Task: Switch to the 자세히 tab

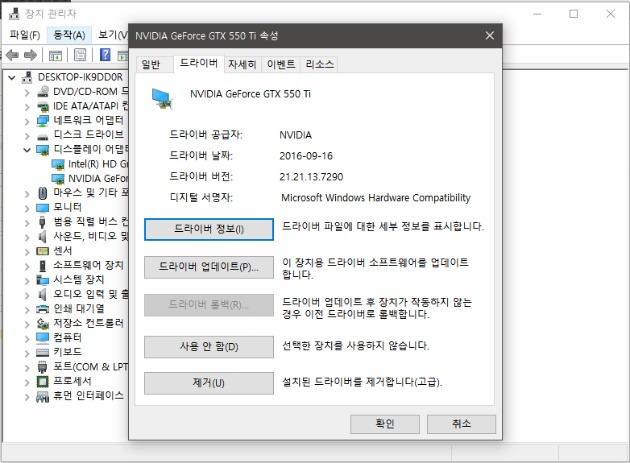Action: pyautogui.click(x=242, y=64)
